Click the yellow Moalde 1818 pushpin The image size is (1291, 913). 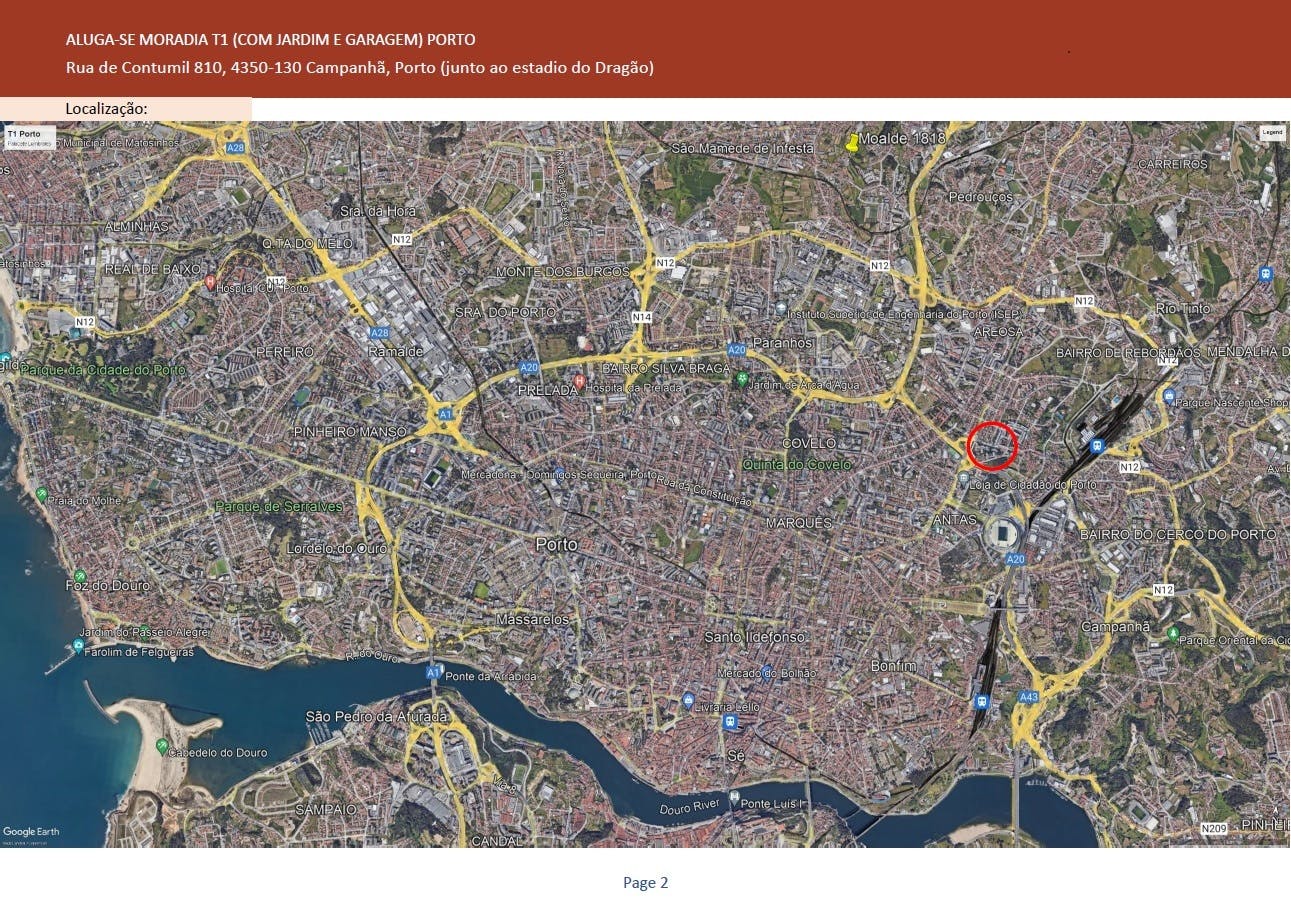coord(852,142)
